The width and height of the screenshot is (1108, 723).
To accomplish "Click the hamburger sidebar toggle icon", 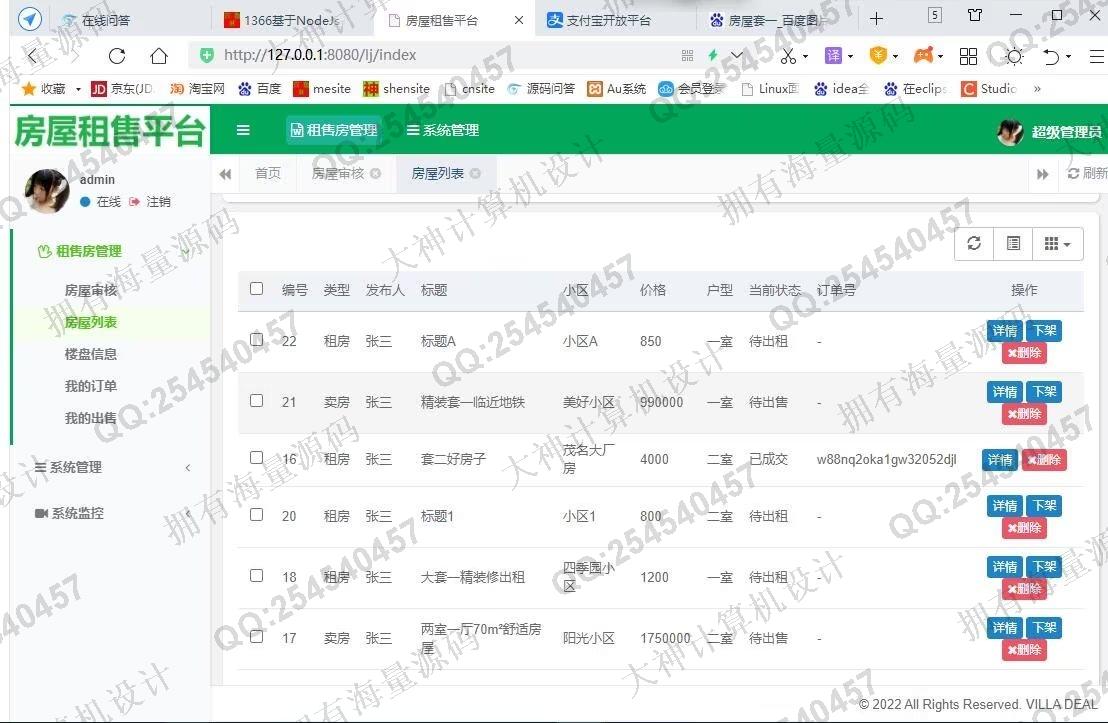I will [x=243, y=130].
